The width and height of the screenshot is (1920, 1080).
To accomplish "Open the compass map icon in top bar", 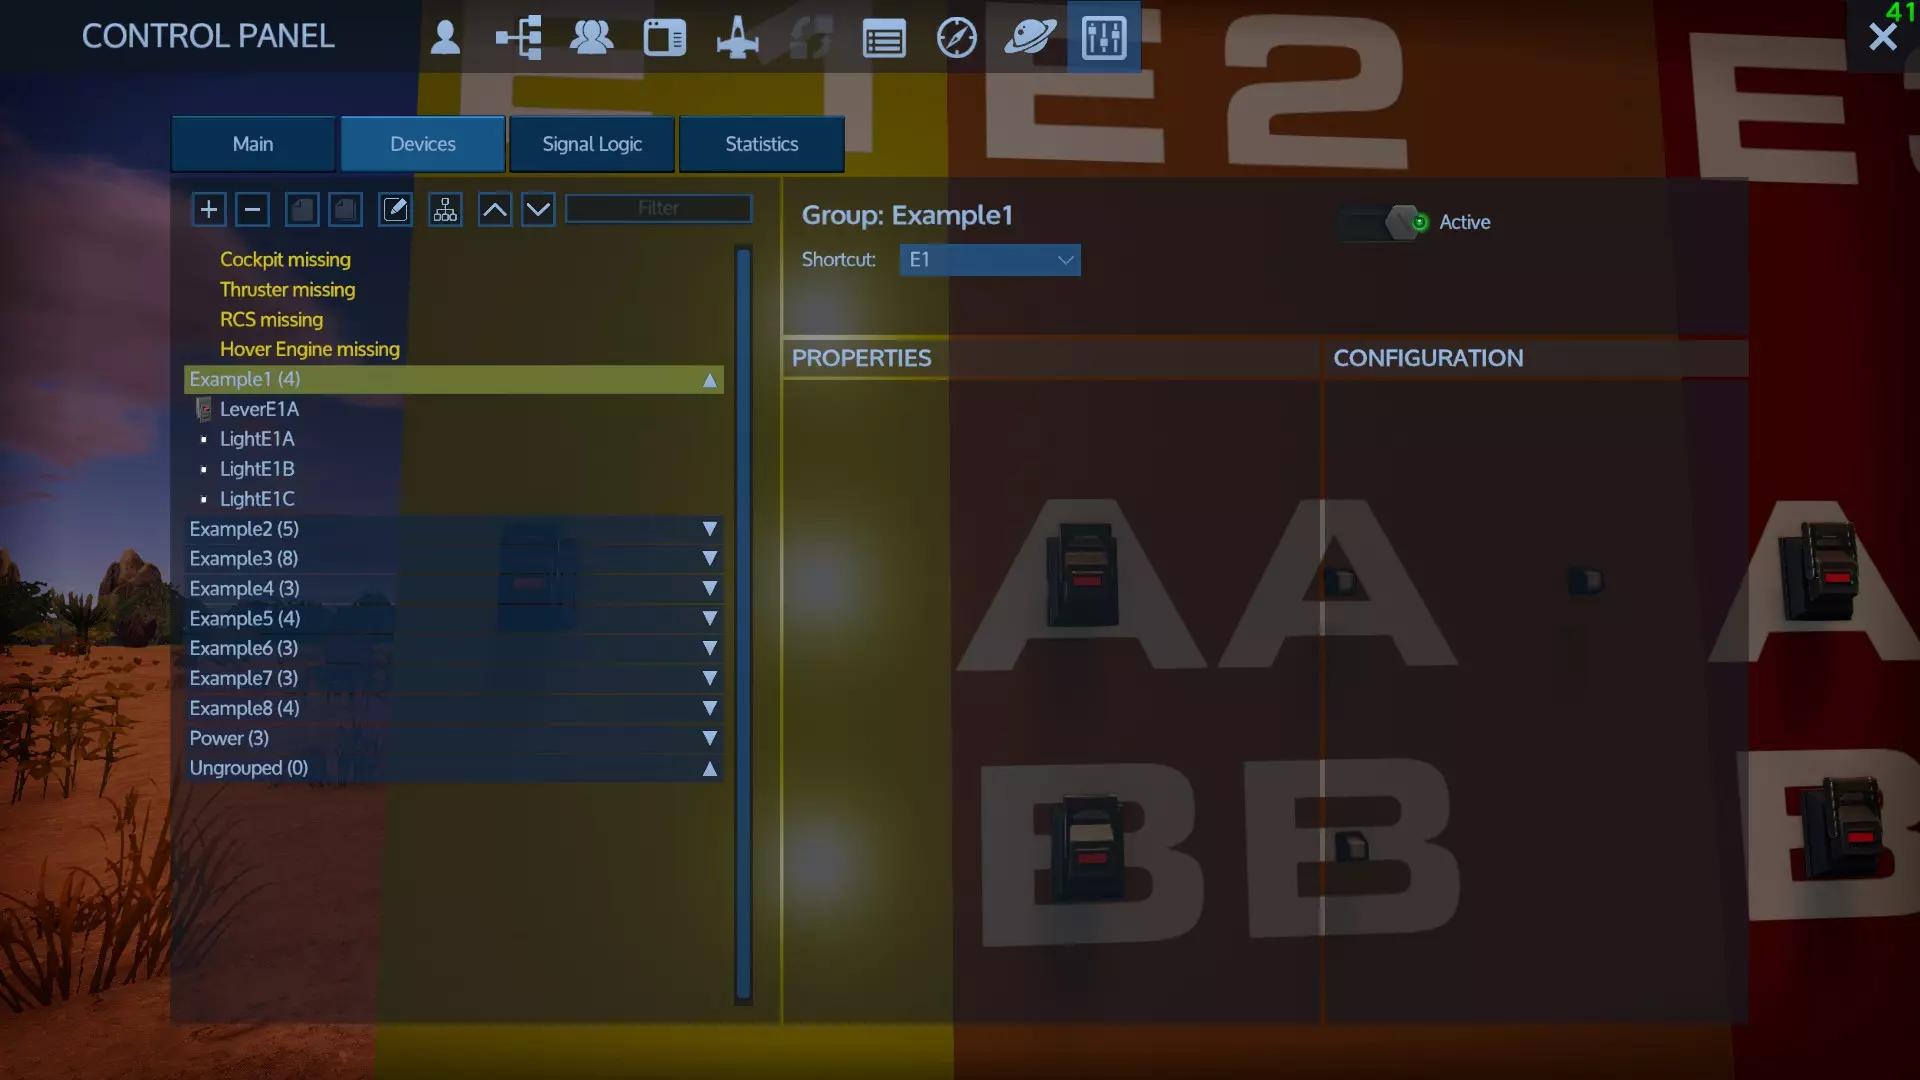I will [x=956, y=38].
